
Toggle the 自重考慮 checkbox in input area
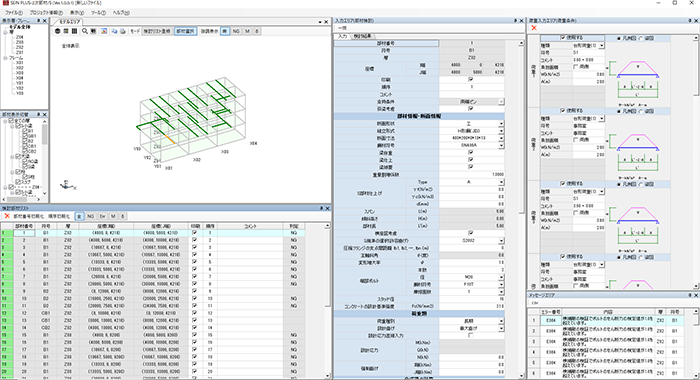(x=470, y=109)
